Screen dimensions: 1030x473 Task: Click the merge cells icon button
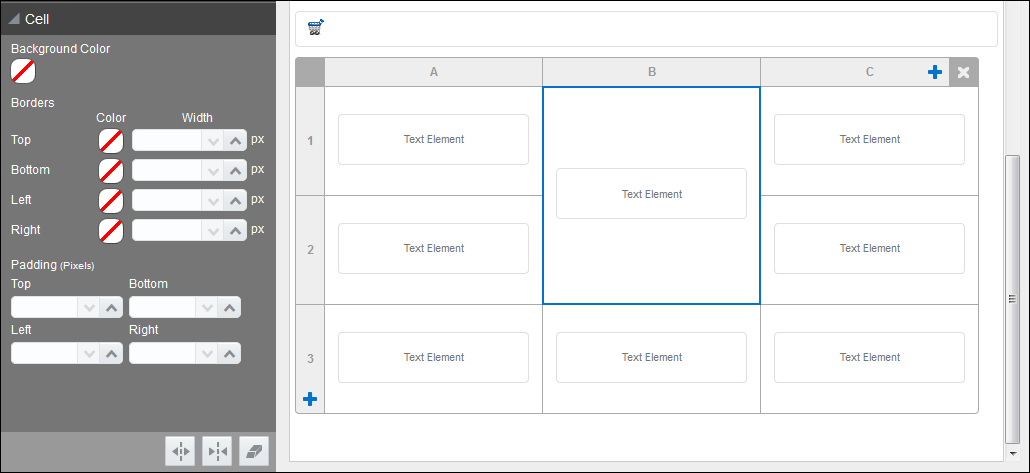click(x=218, y=452)
